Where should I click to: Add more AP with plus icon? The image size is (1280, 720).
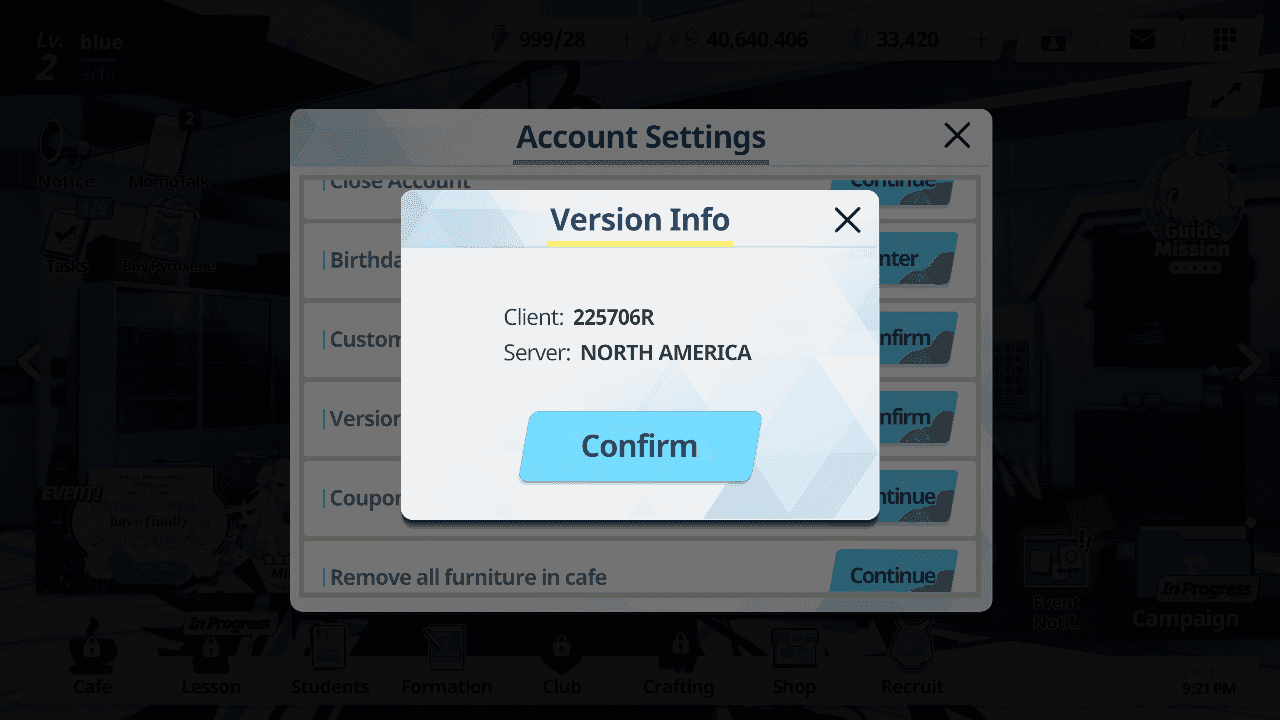(627, 40)
